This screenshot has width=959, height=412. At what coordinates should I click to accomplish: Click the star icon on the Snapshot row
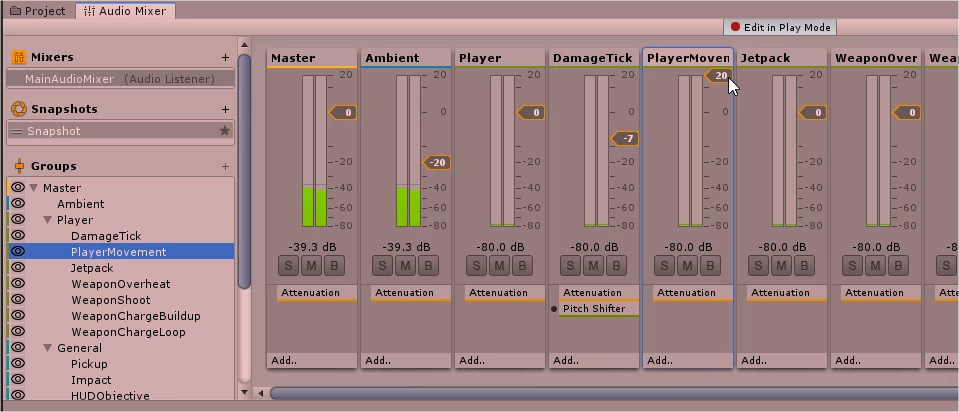(x=224, y=131)
